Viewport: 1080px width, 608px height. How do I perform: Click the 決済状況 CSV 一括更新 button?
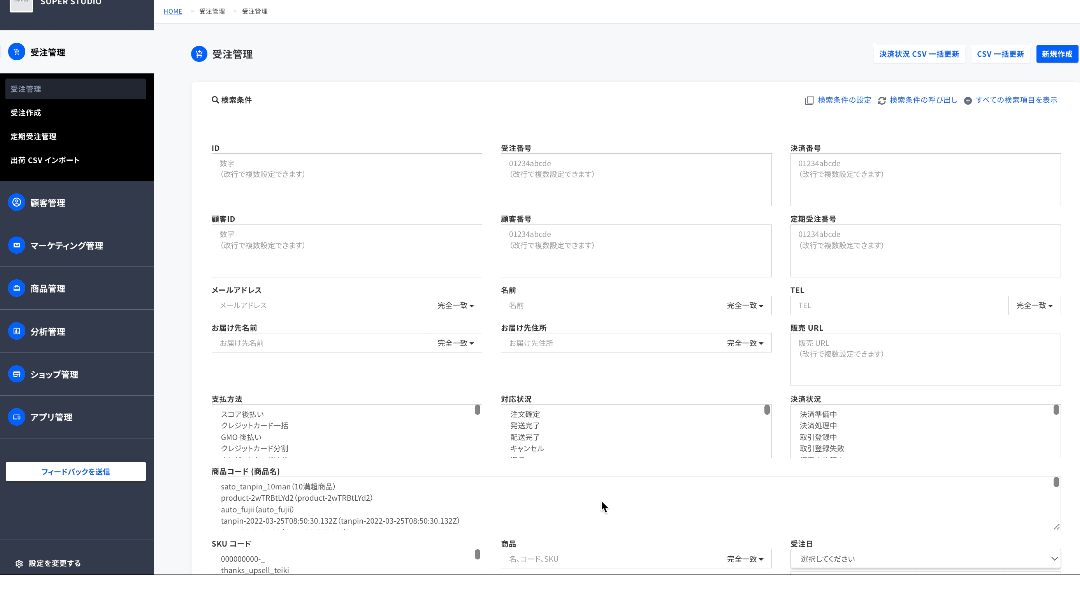click(x=919, y=54)
